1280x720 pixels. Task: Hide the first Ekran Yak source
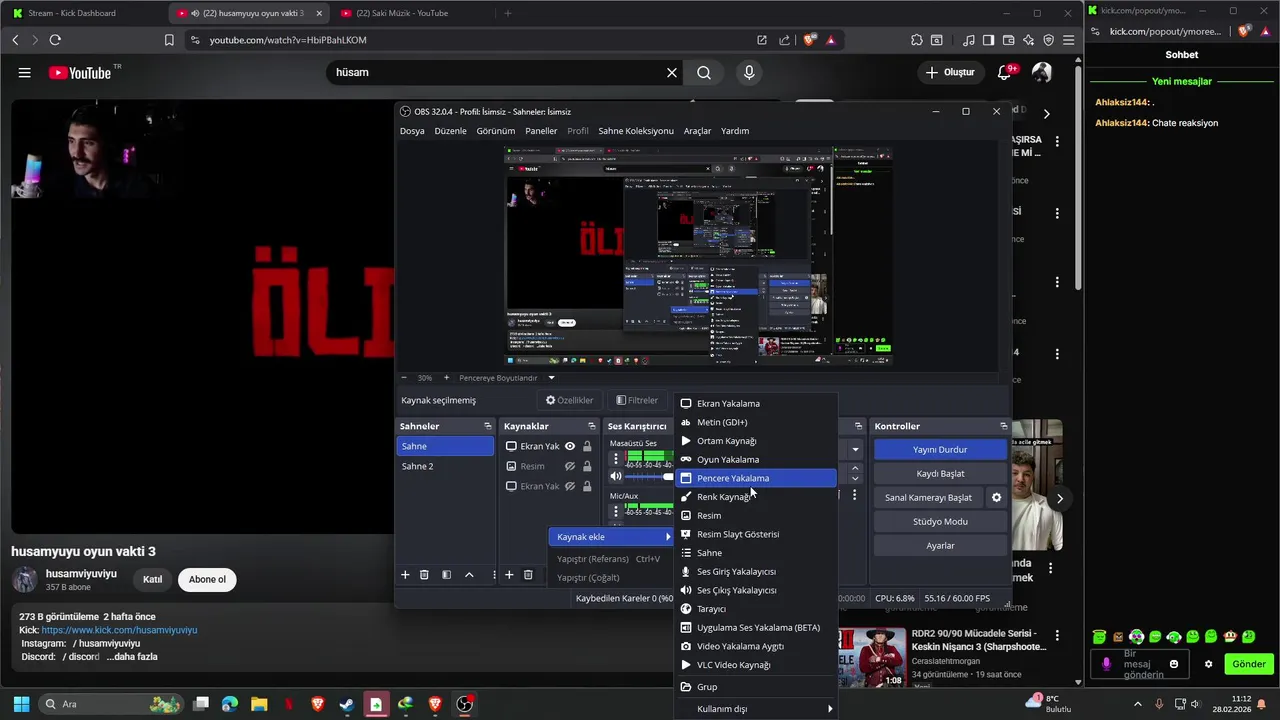pyautogui.click(x=570, y=447)
